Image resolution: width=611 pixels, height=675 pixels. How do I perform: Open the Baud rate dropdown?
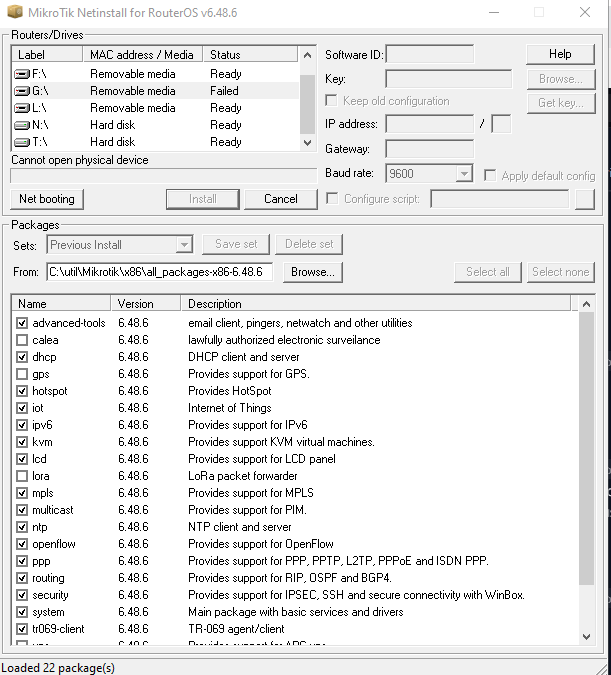coord(464,173)
